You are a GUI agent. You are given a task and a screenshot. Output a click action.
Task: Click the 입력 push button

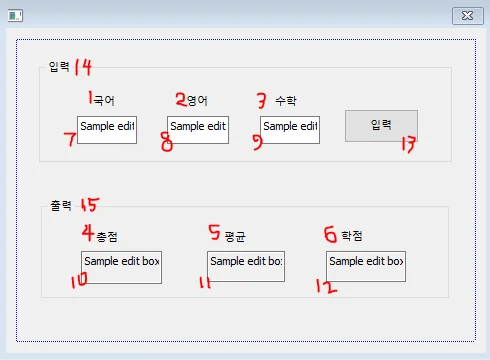[381, 126]
